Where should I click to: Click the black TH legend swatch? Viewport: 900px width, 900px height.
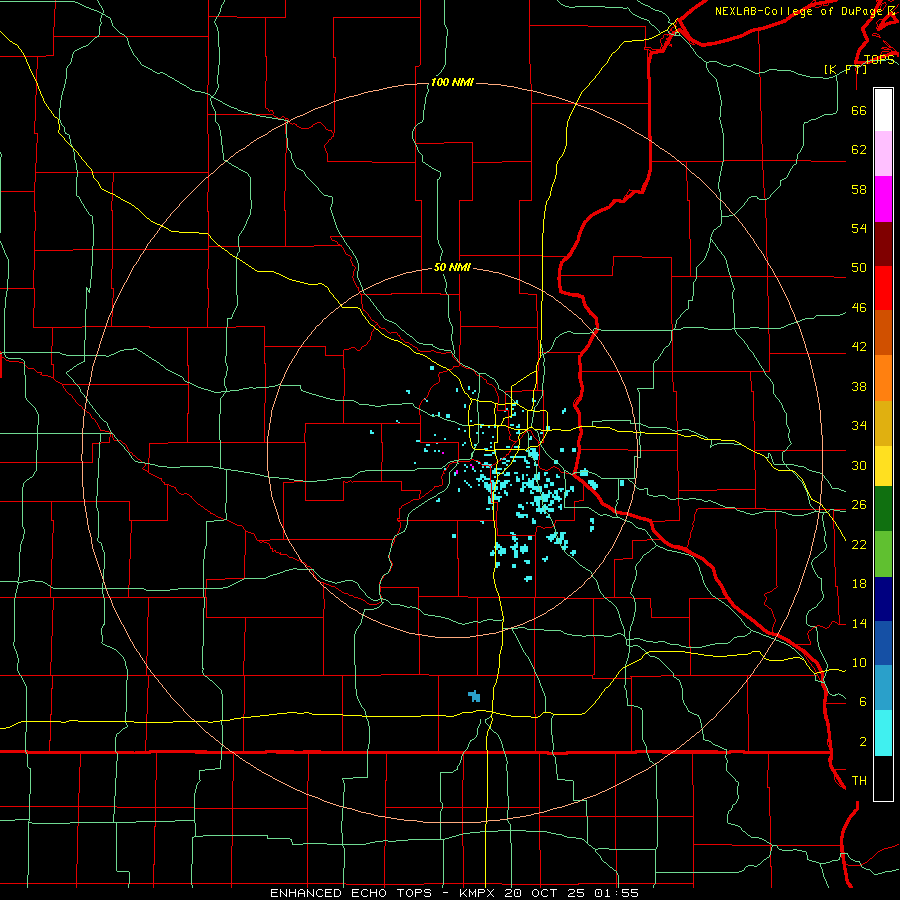click(883, 778)
